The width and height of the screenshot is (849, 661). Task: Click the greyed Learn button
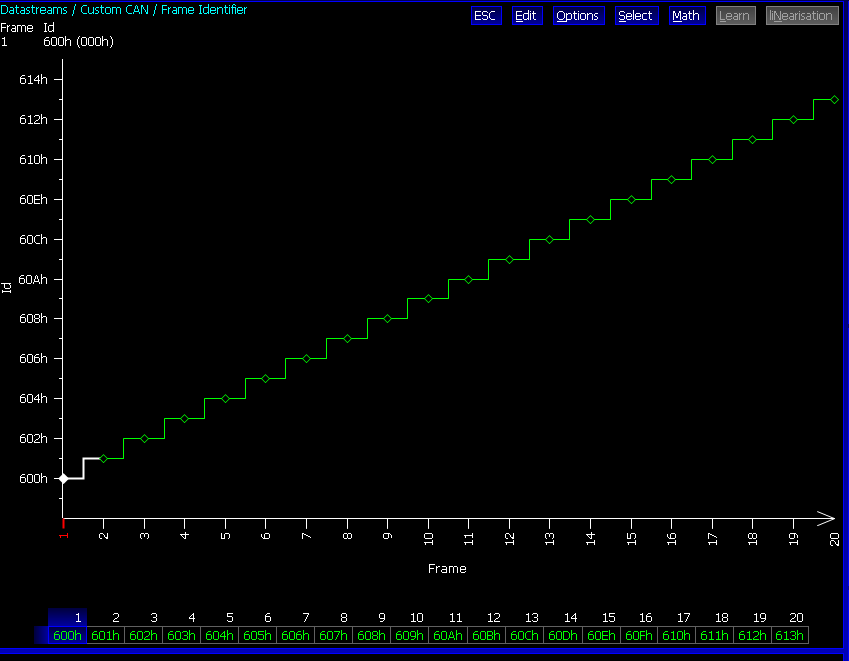tap(735, 16)
